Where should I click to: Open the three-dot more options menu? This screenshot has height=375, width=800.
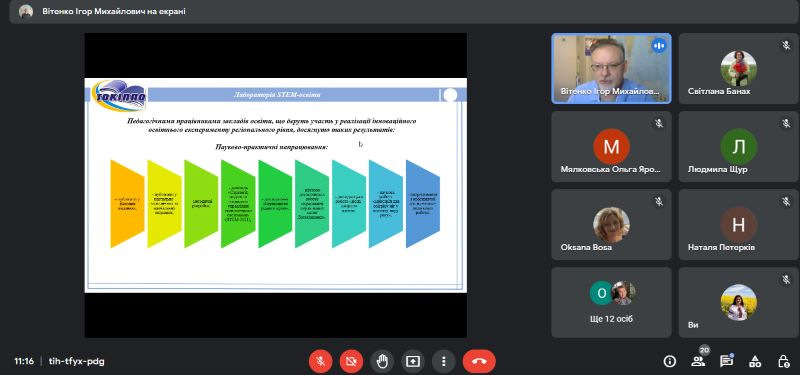click(443, 362)
